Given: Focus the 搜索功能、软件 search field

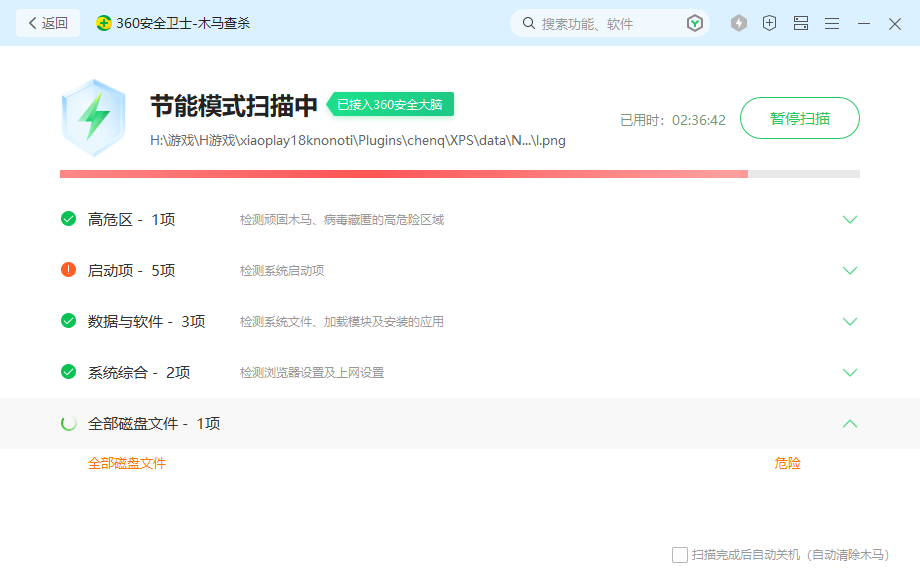Looking at the screenshot, I should 610,23.
